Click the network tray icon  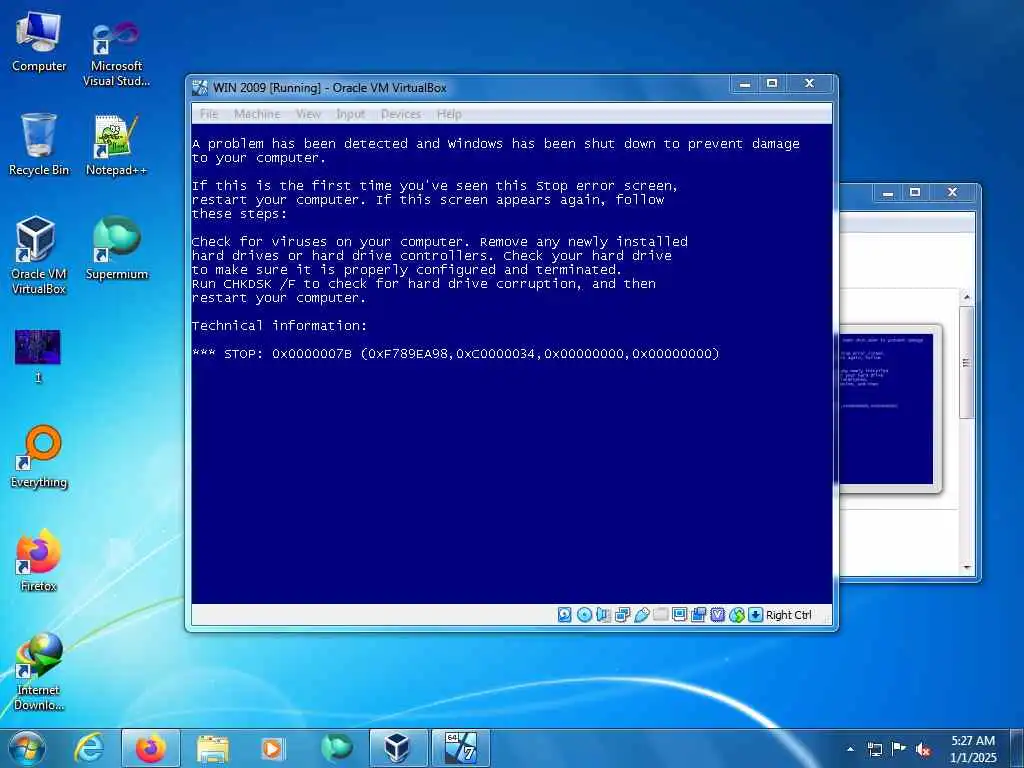[x=874, y=749]
